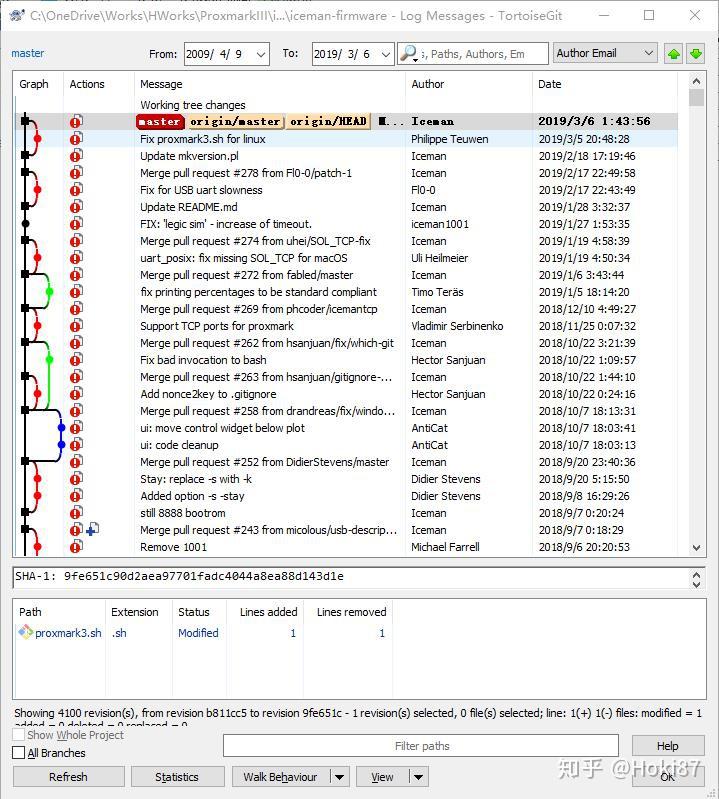Click the 'origin/HEAD' ref label
The width and height of the screenshot is (719, 799).
(x=328, y=121)
